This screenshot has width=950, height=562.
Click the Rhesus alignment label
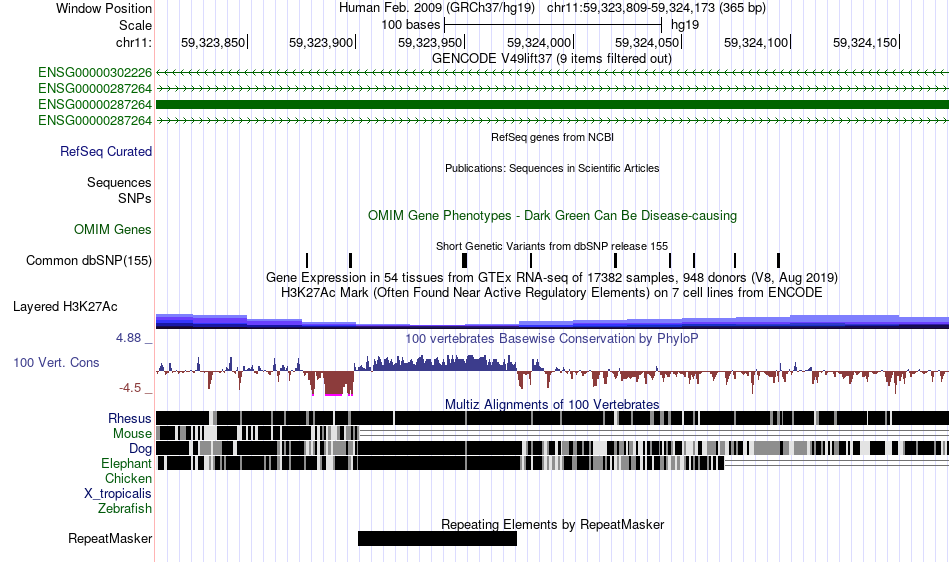130,418
